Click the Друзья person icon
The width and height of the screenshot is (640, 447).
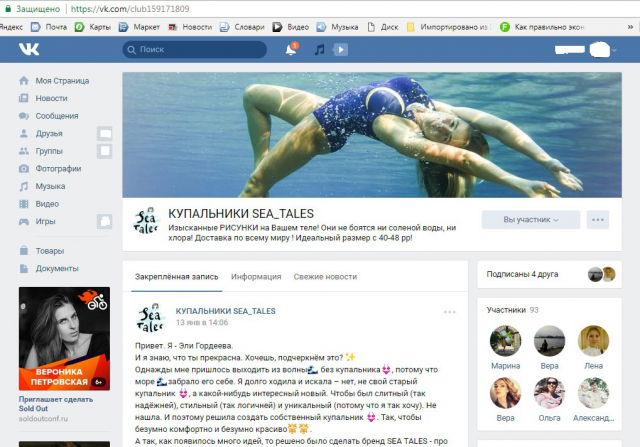[x=24, y=133]
